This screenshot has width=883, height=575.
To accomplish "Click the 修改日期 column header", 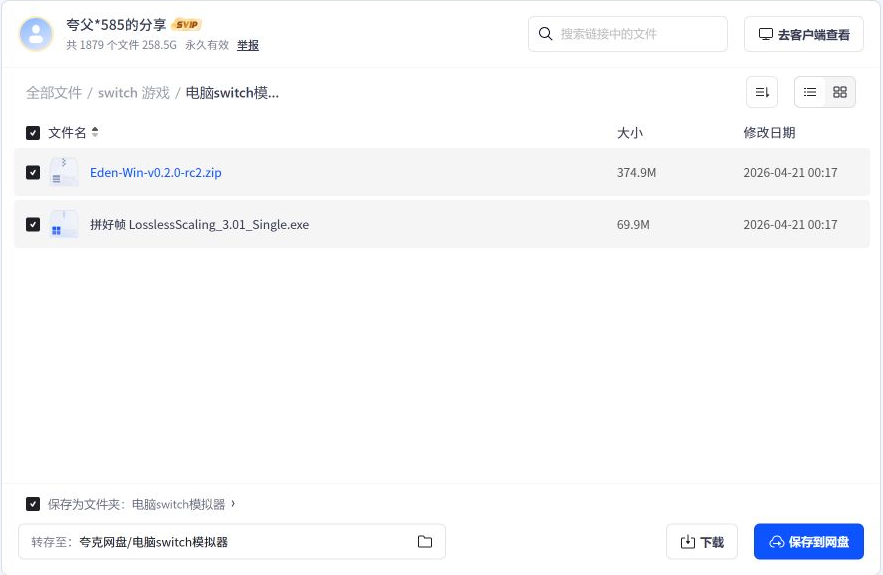I will click(769, 133).
